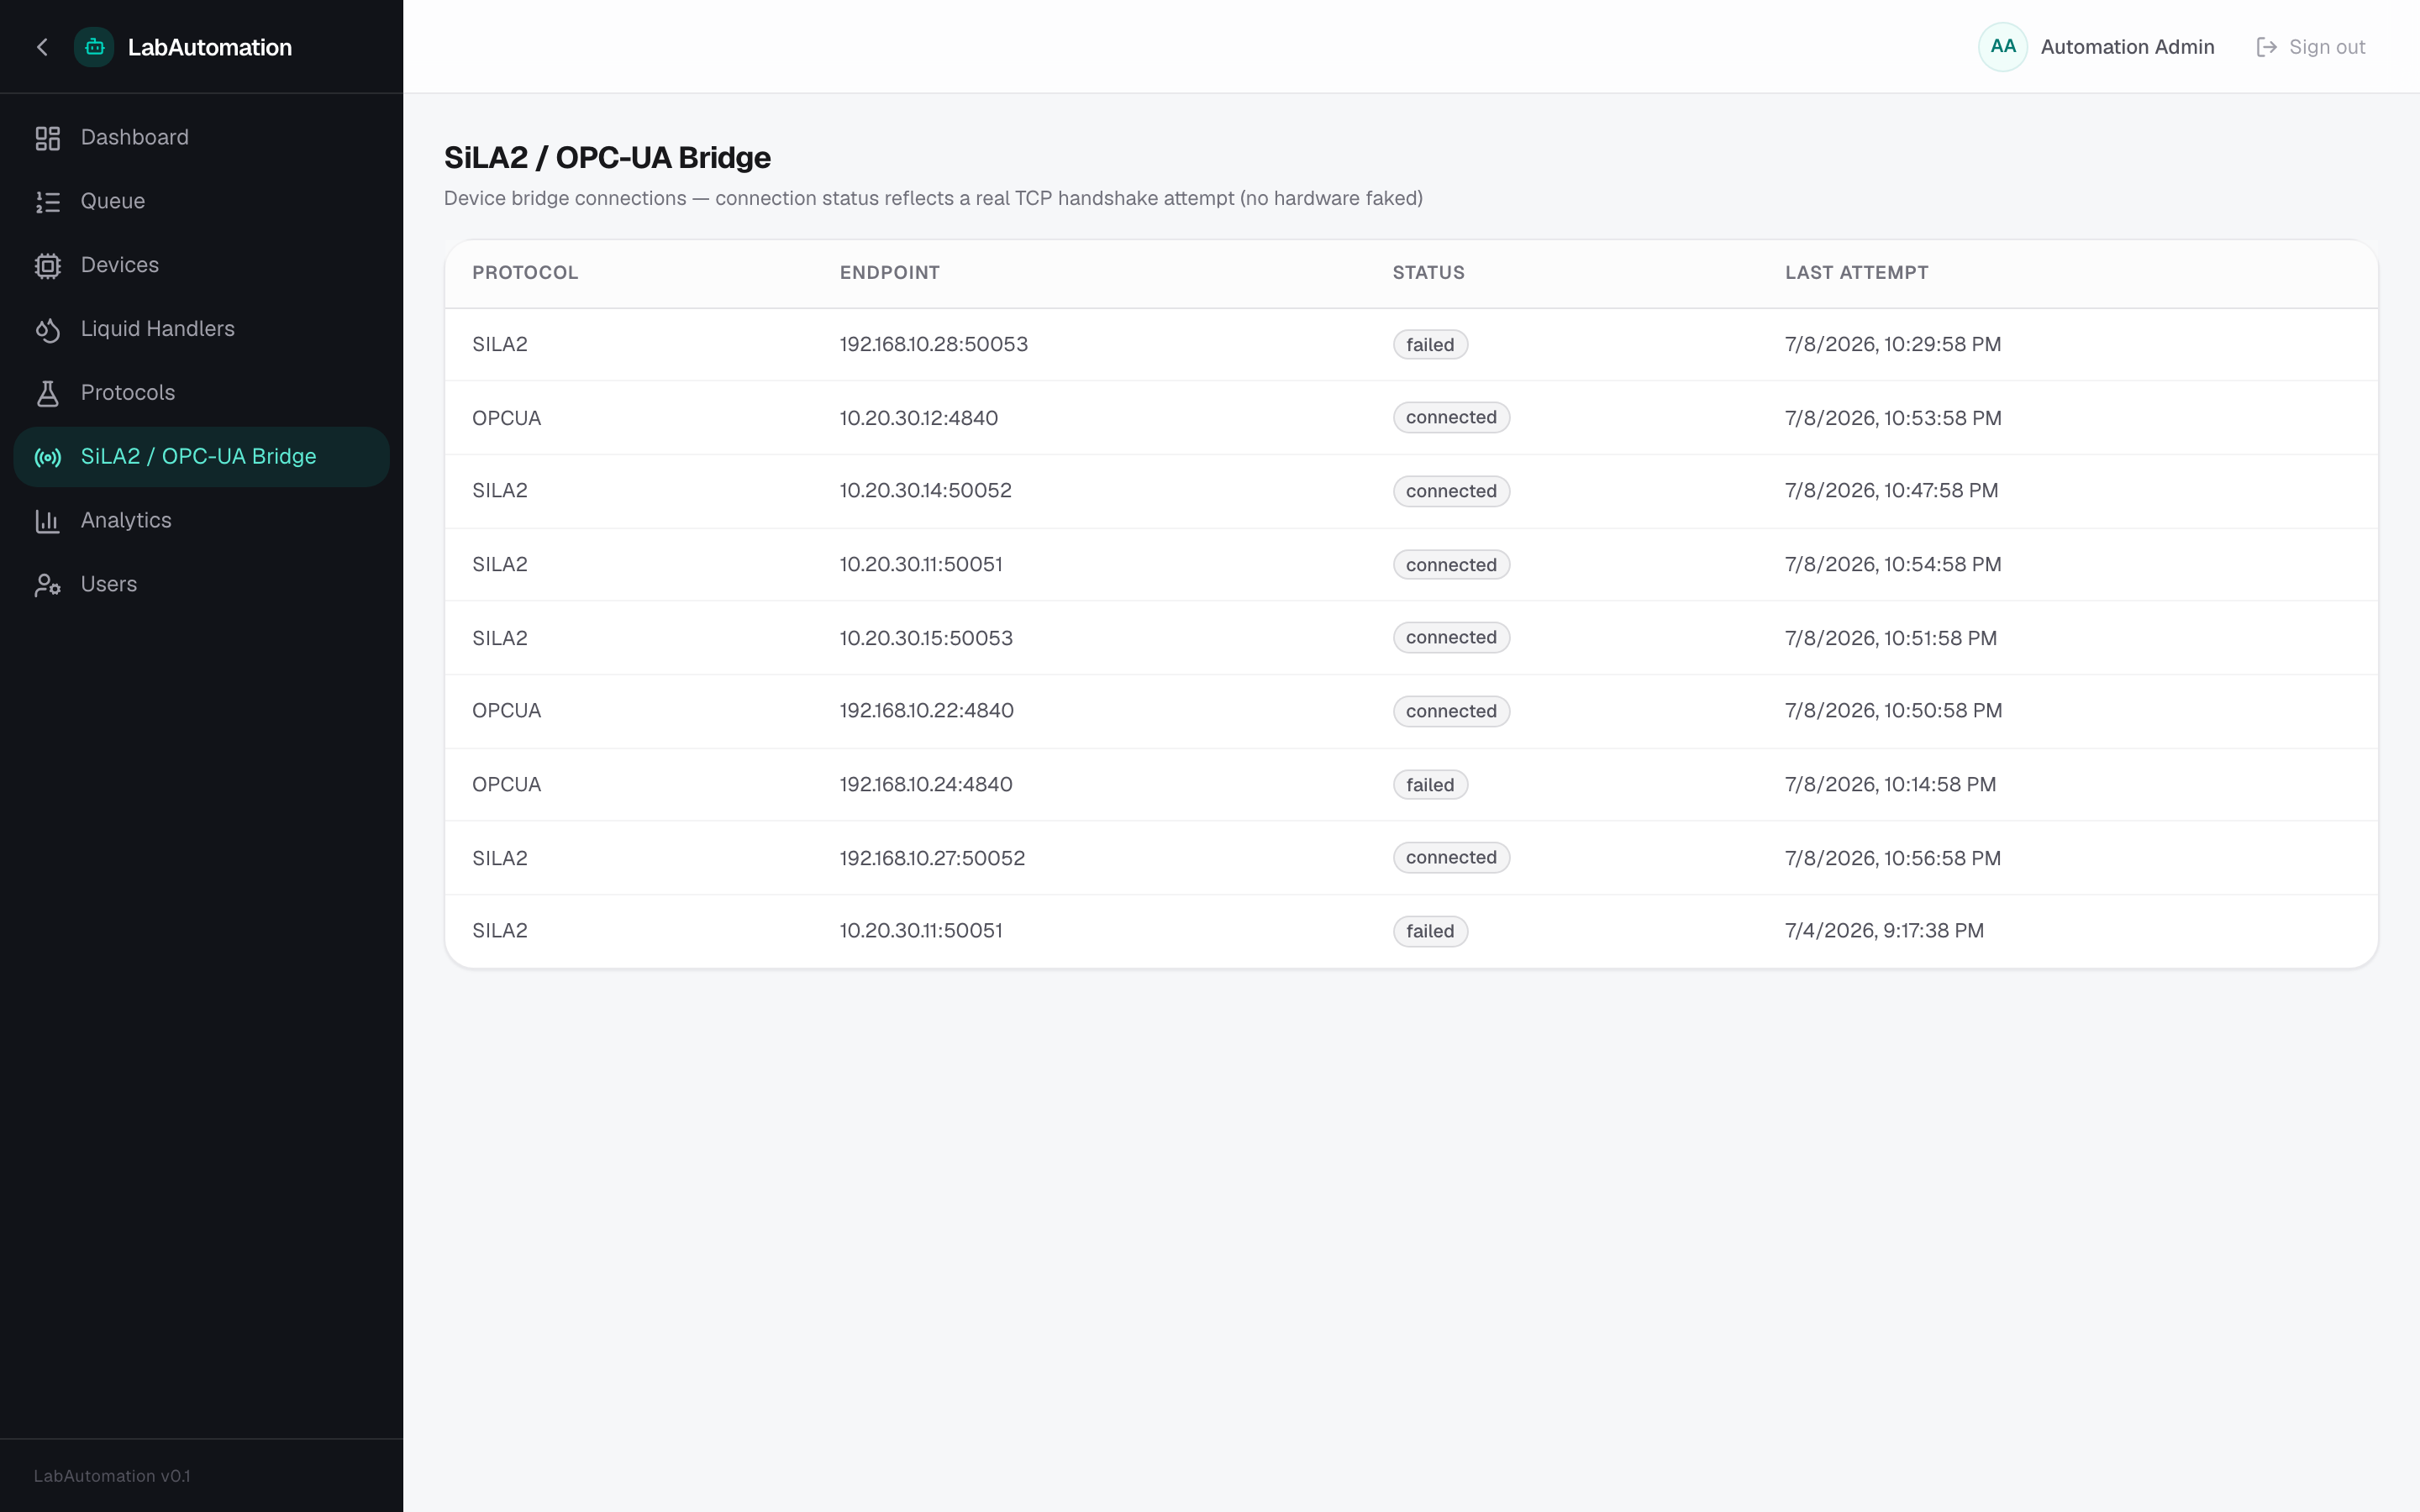Click the failed badge for 192.168.10.28:50053

pyautogui.click(x=1430, y=345)
